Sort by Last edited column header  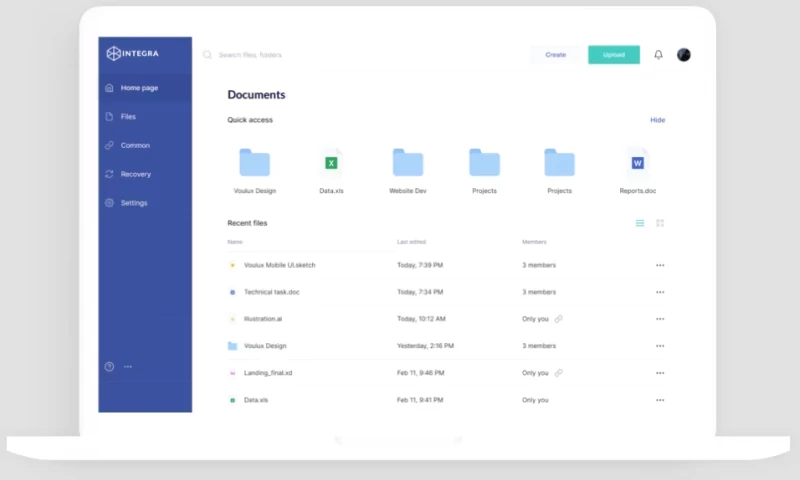[411, 242]
